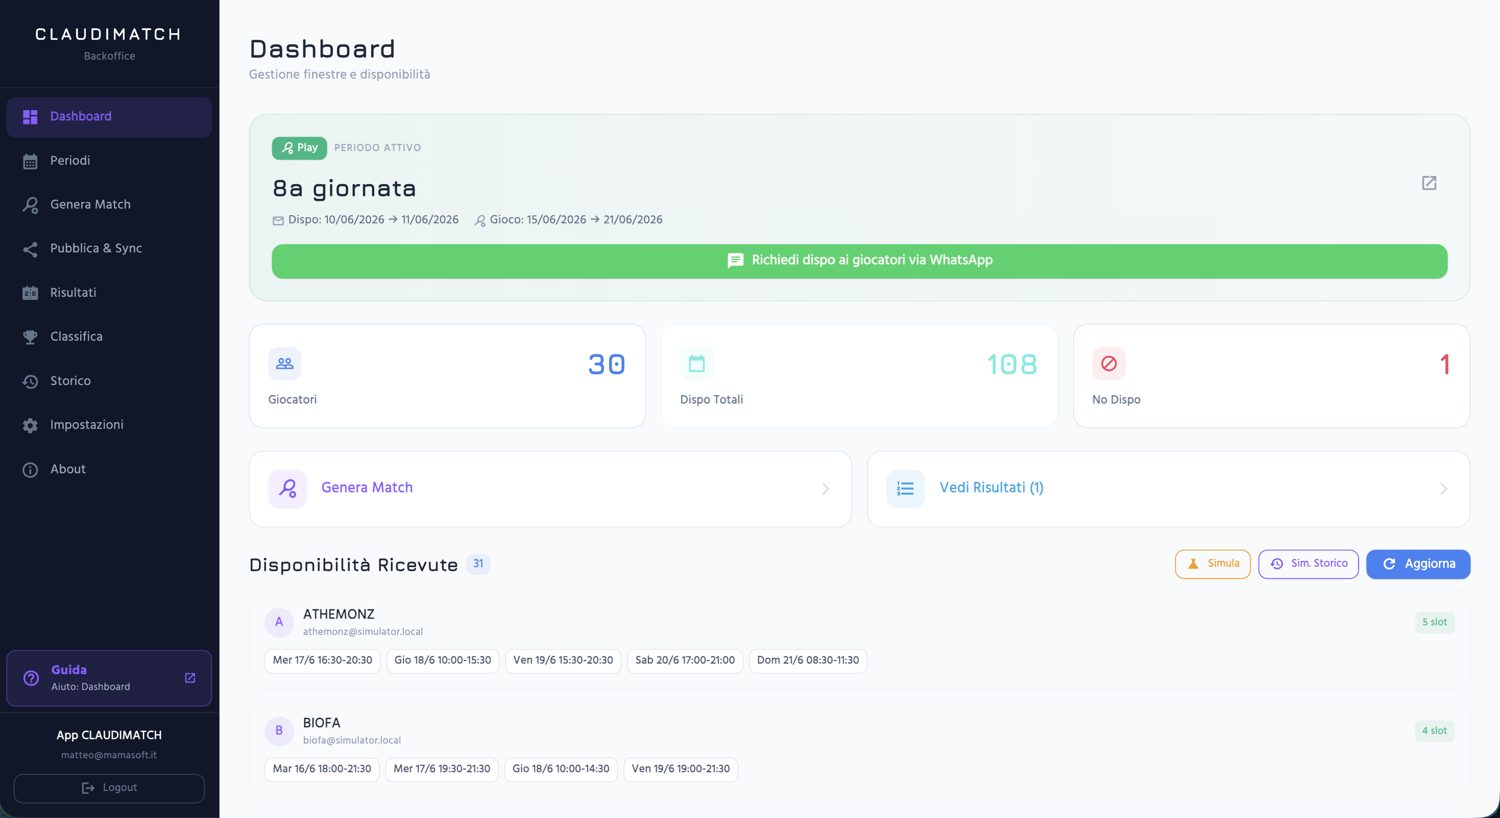This screenshot has height=818, width=1500.
Task: Click the BIOFA avatar letter B
Action: tap(279, 731)
